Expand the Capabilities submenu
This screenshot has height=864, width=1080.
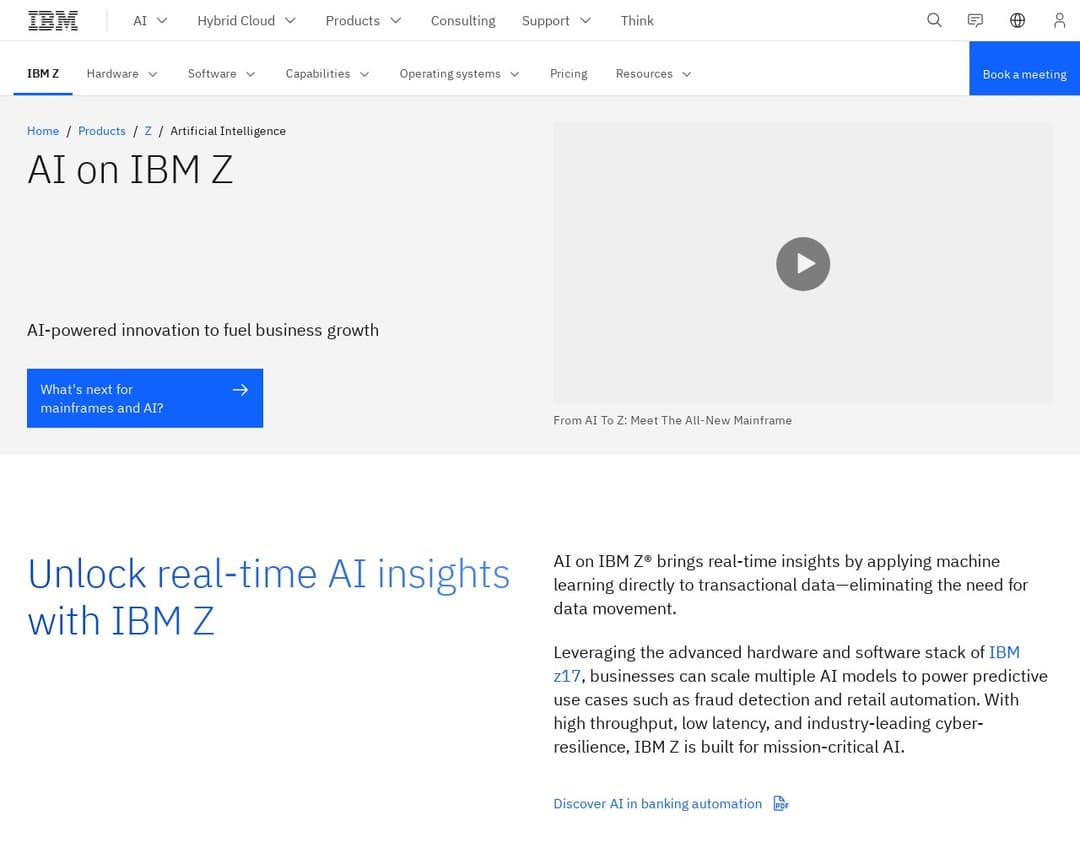click(x=327, y=74)
